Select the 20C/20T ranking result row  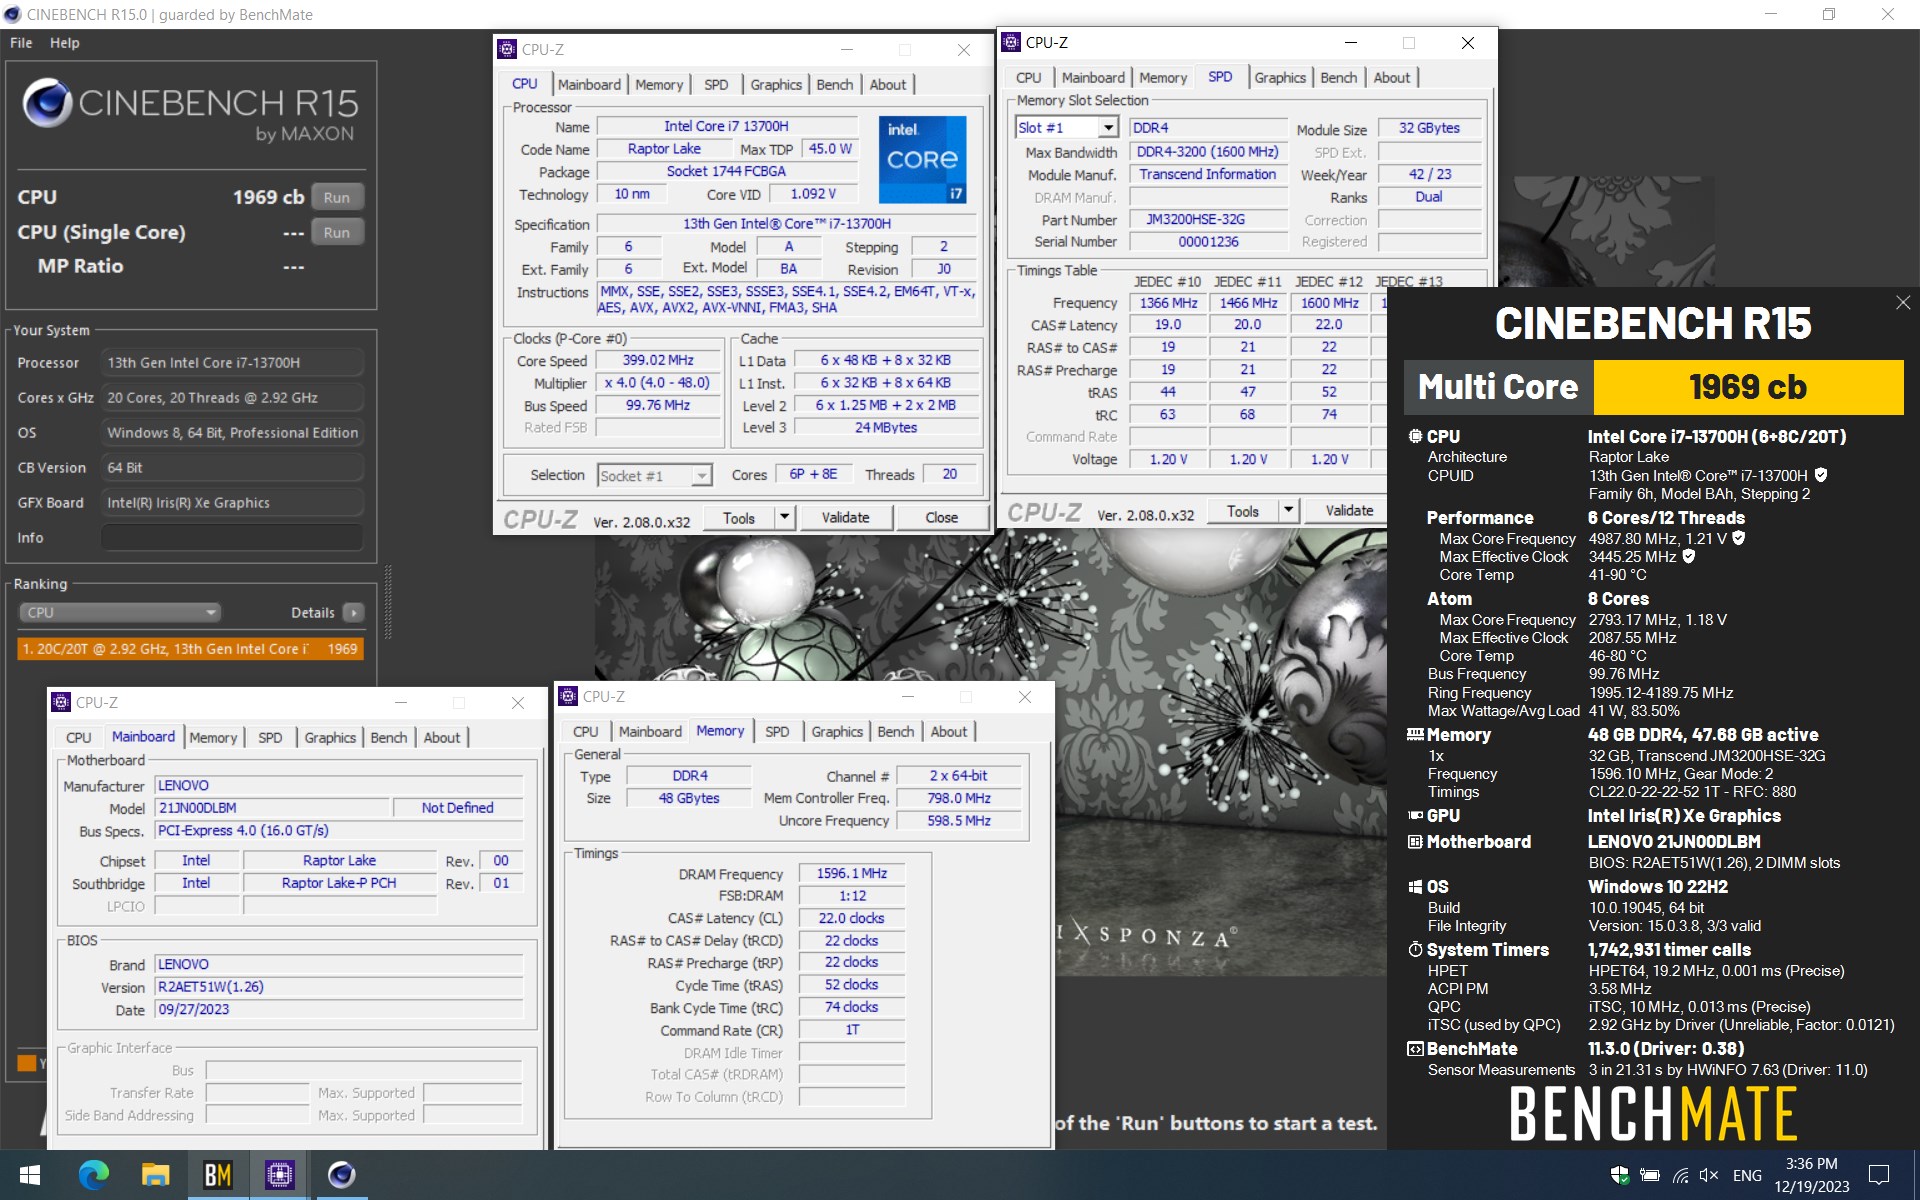[x=190, y=649]
